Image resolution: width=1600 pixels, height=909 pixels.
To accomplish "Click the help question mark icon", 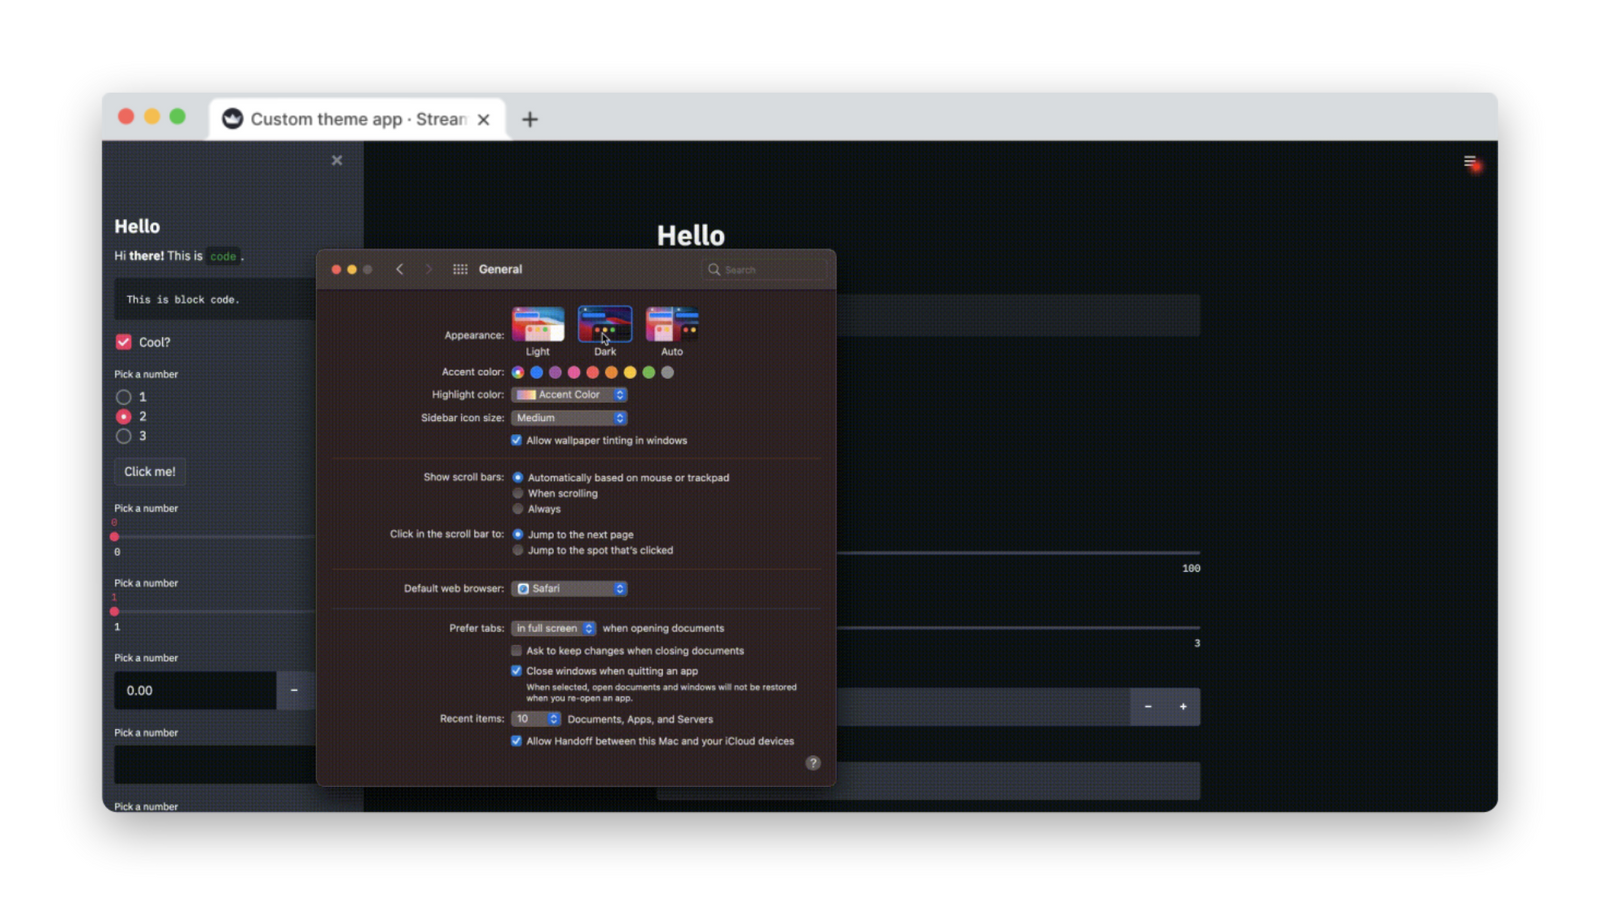I will coord(813,762).
